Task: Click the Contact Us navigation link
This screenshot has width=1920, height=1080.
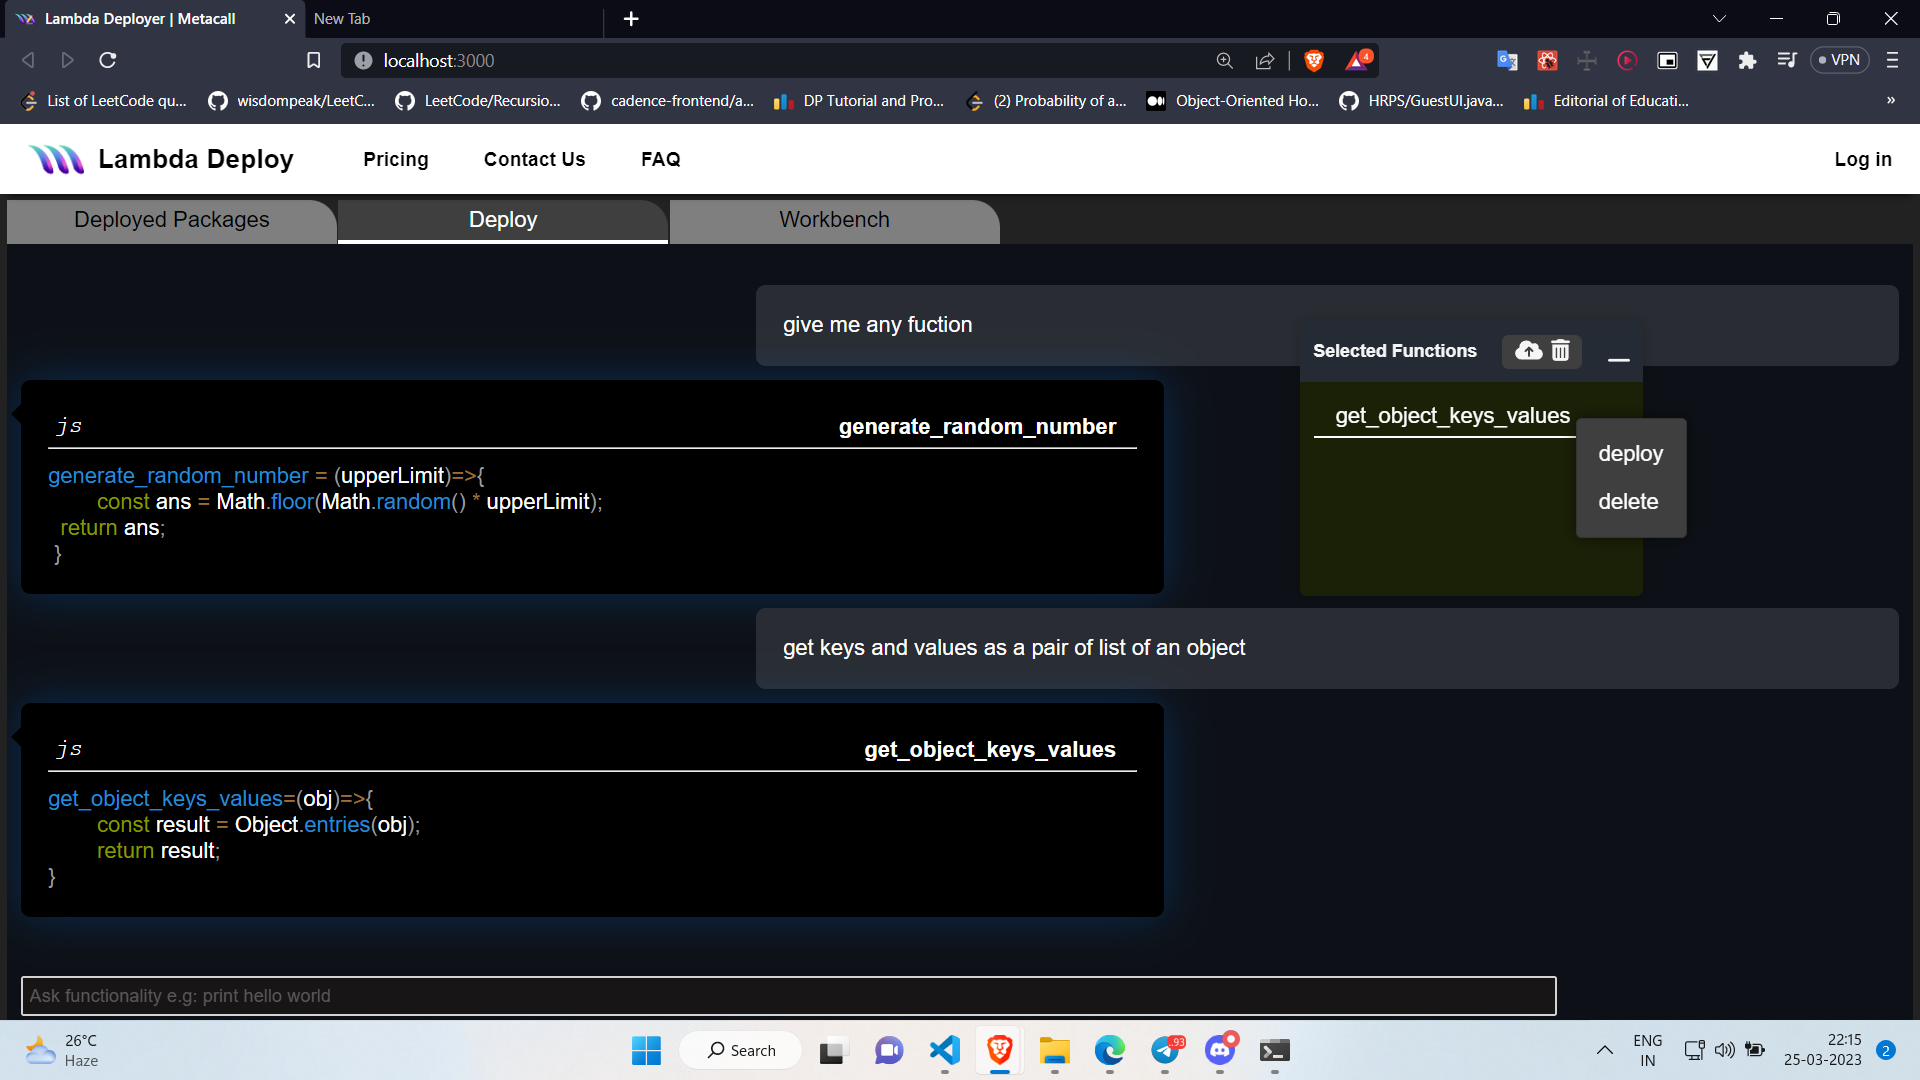Action: (x=534, y=158)
